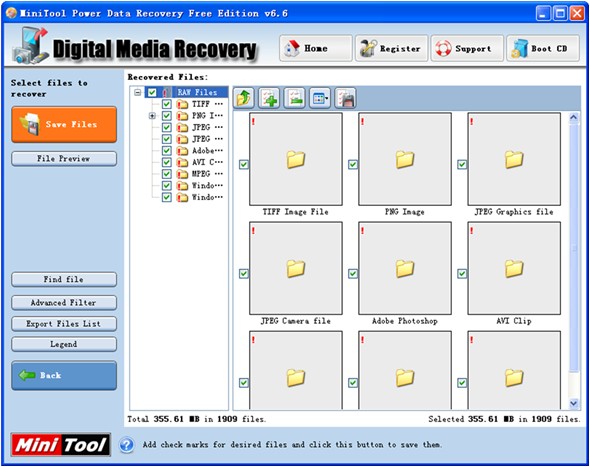Uncheck the TIFF tree checkbox
Image resolution: width=590 pixels, height=467 pixels.
(167, 104)
